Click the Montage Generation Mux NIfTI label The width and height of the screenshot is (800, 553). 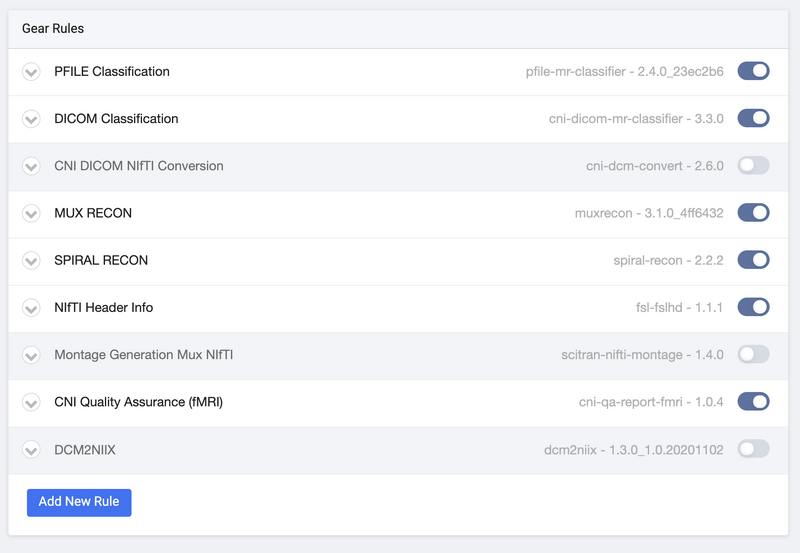coord(143,355)
